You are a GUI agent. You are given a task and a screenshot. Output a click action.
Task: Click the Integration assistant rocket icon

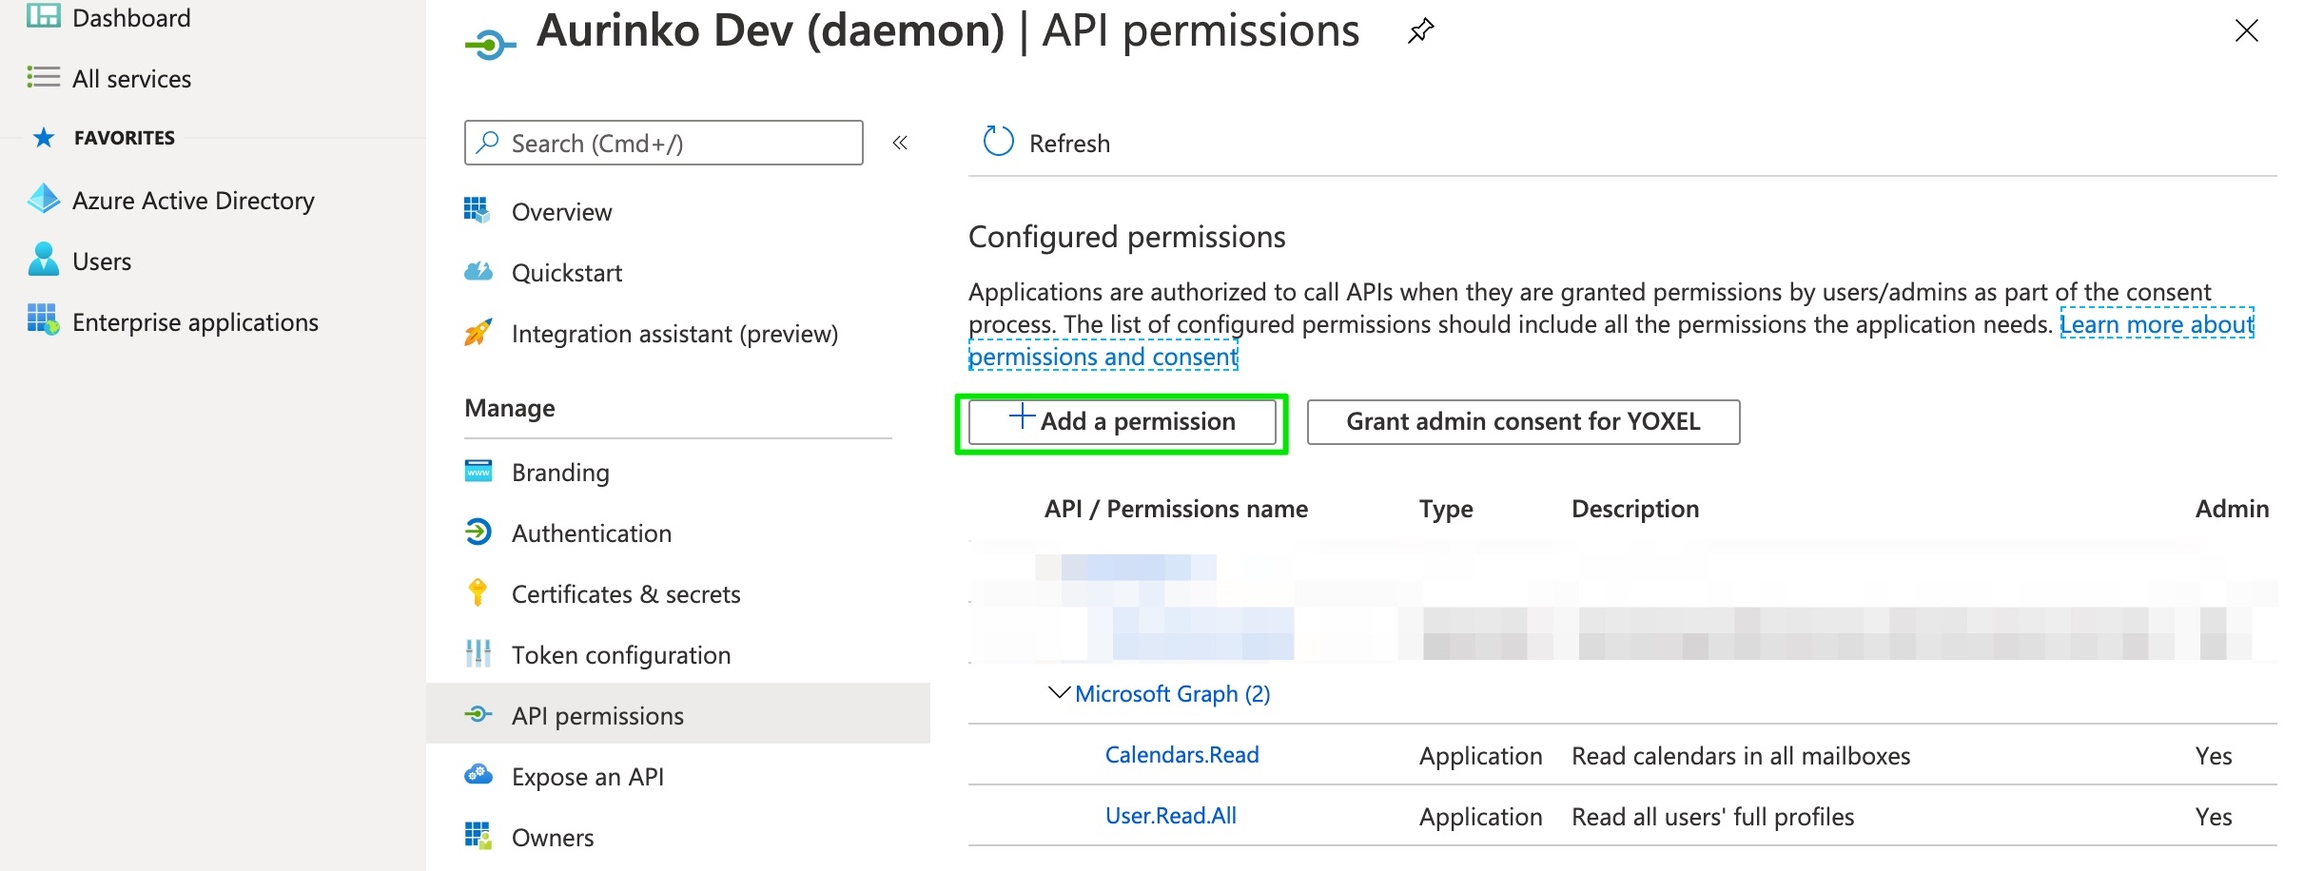click(478, 332)
